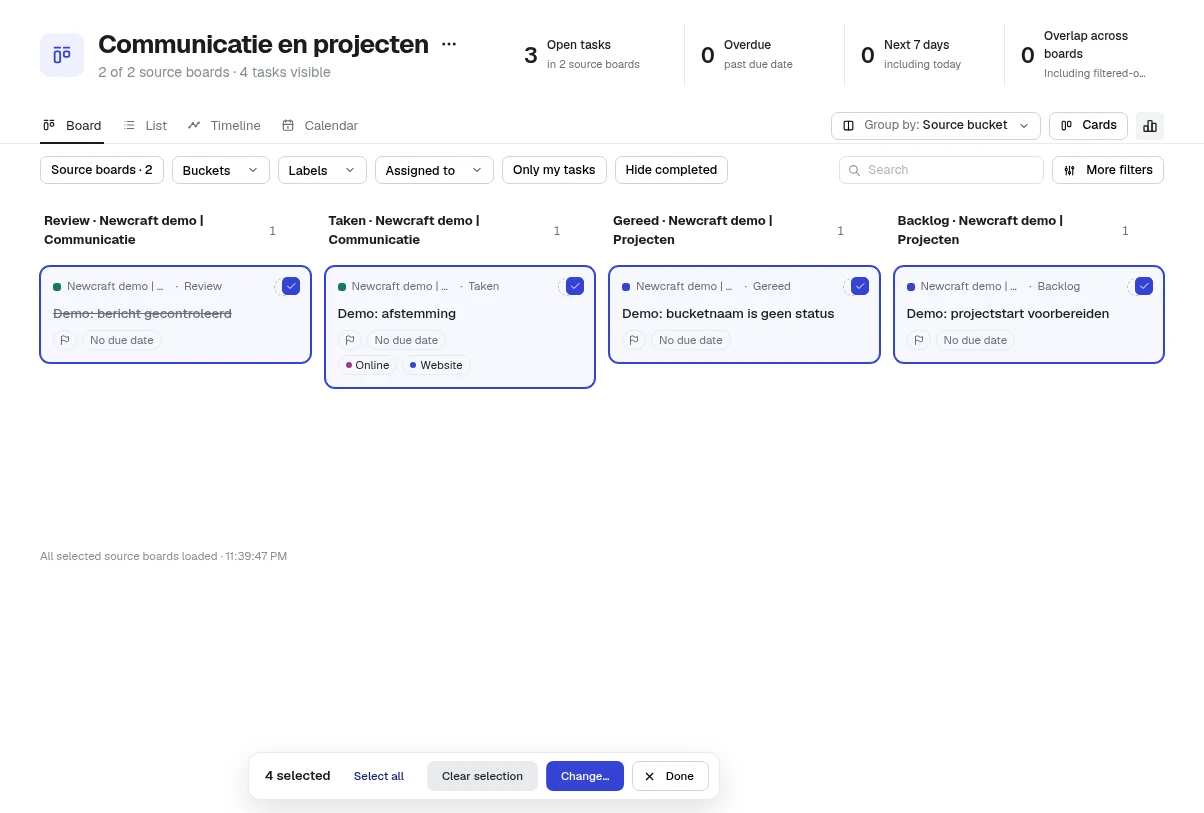Click the flag icon on projectstart voorbereiden card
Viewport: 1204px width, 813px height.
click(x=919, y=340)
